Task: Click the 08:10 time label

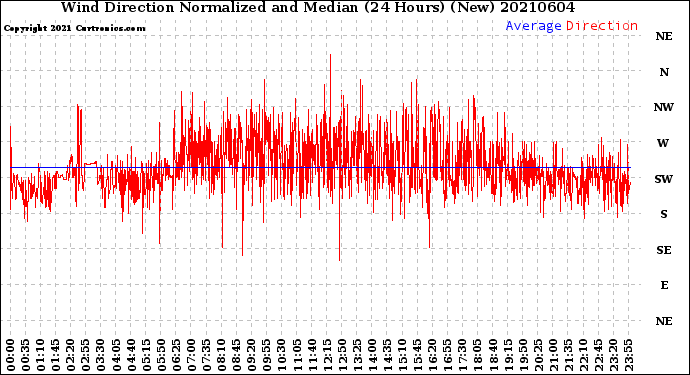Action: [x=221, y=355]
